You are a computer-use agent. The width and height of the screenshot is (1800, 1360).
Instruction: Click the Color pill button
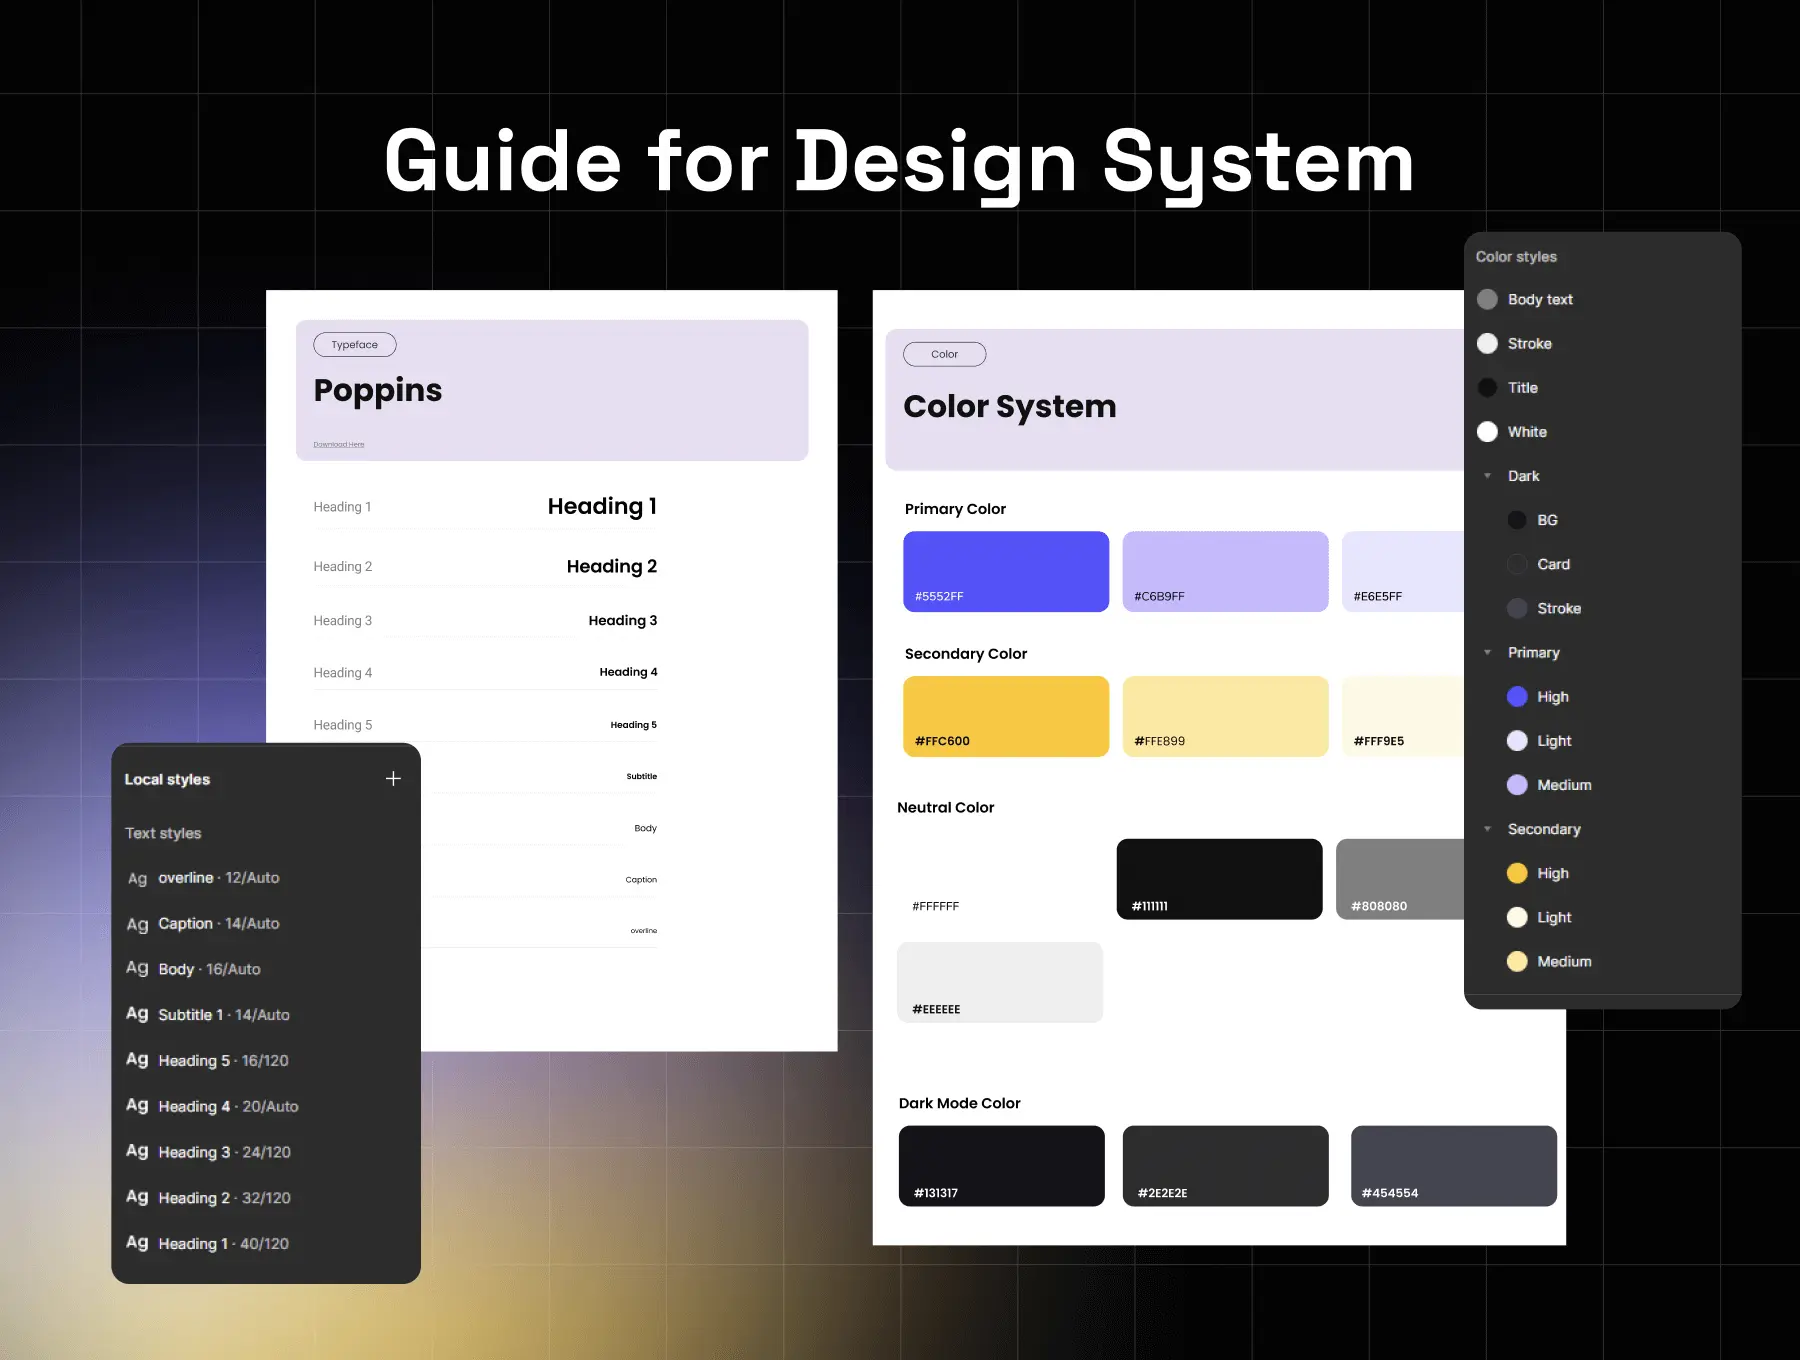coord(944,355)
